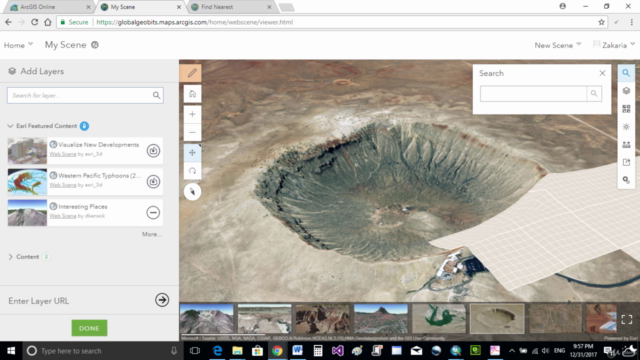The height and width of the screenshot is (360, 640).
Task: Open My Scene properties icon next to title
Action: click(x=95, y=45)
